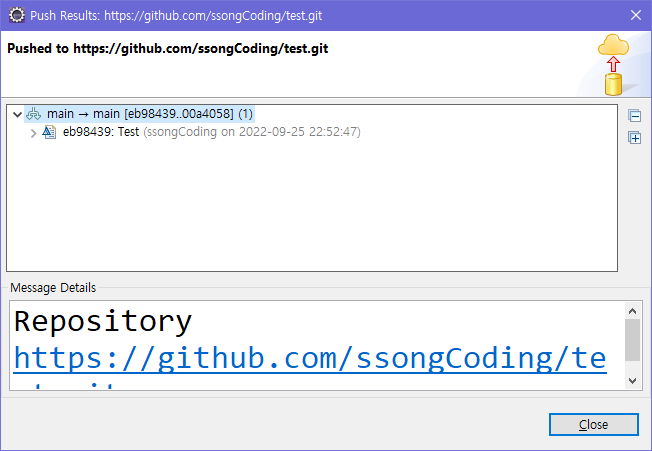This screenshot has width=652, height=451.
Task: Click the Eclipse icon in the title bar
Action: pyautogui.click(x=17, y=15)
